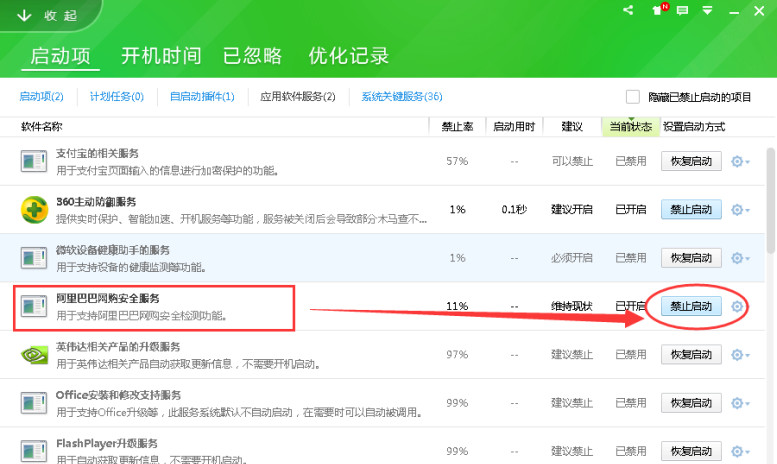Click the 微软设备健康助手 program icon
Screen dimensions: 777x464
click(x=34, y=258)
